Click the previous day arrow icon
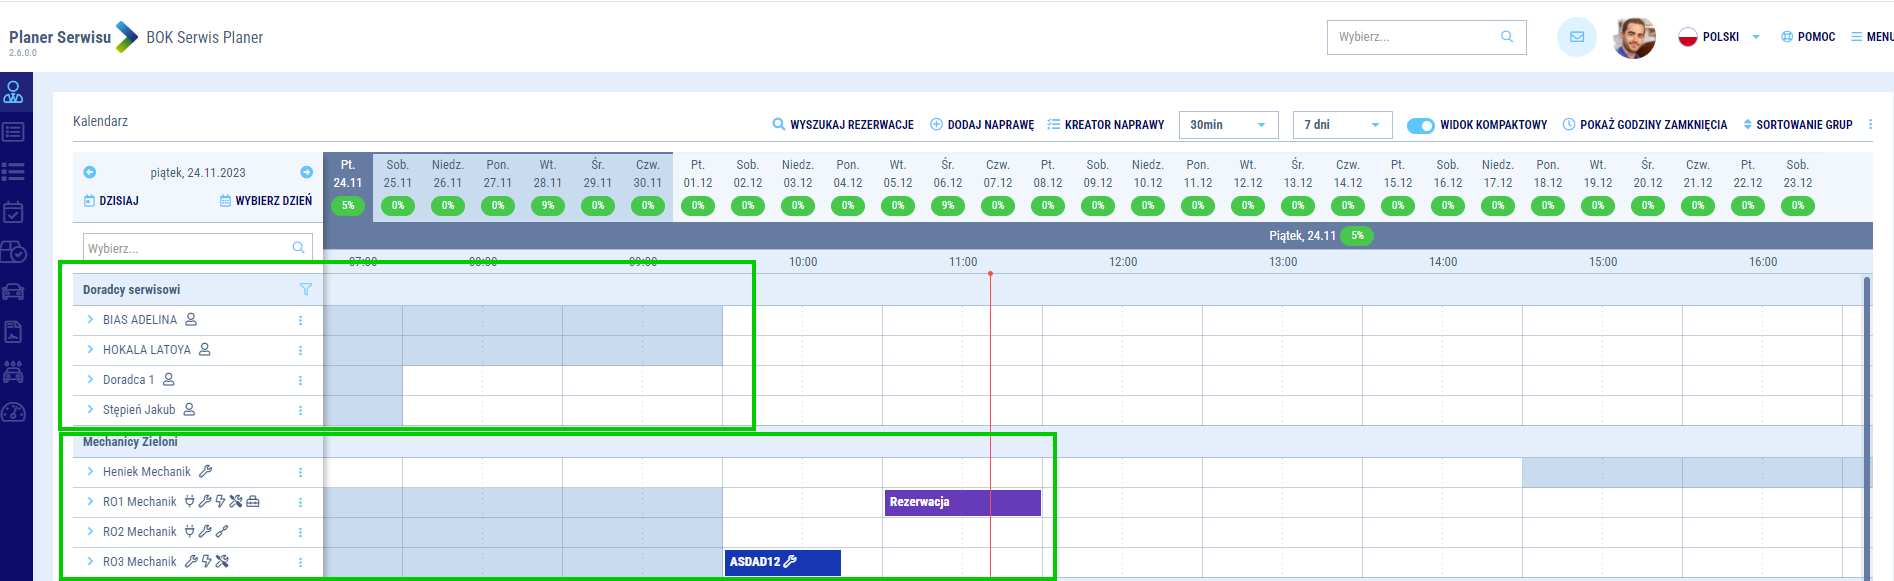Screen dimensions: 1894x581 89,172
